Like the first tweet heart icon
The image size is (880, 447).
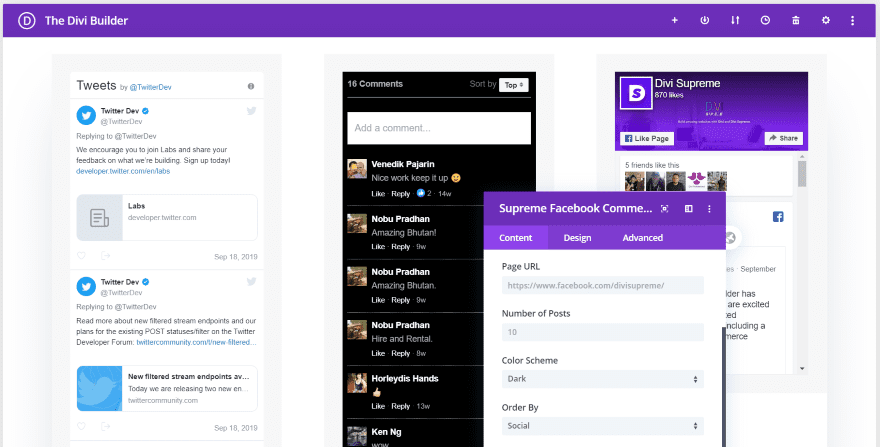tap(81, 256)
